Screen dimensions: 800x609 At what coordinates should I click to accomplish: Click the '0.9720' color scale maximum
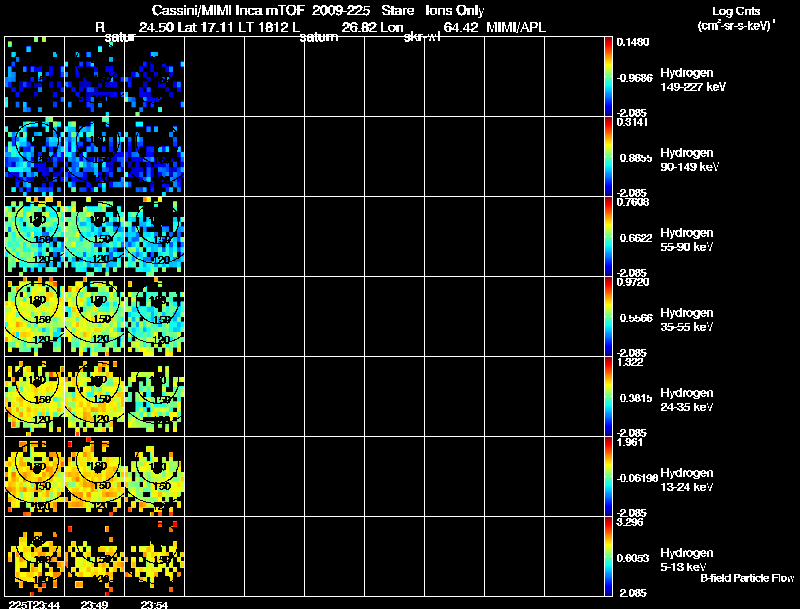tap(633, 282)
